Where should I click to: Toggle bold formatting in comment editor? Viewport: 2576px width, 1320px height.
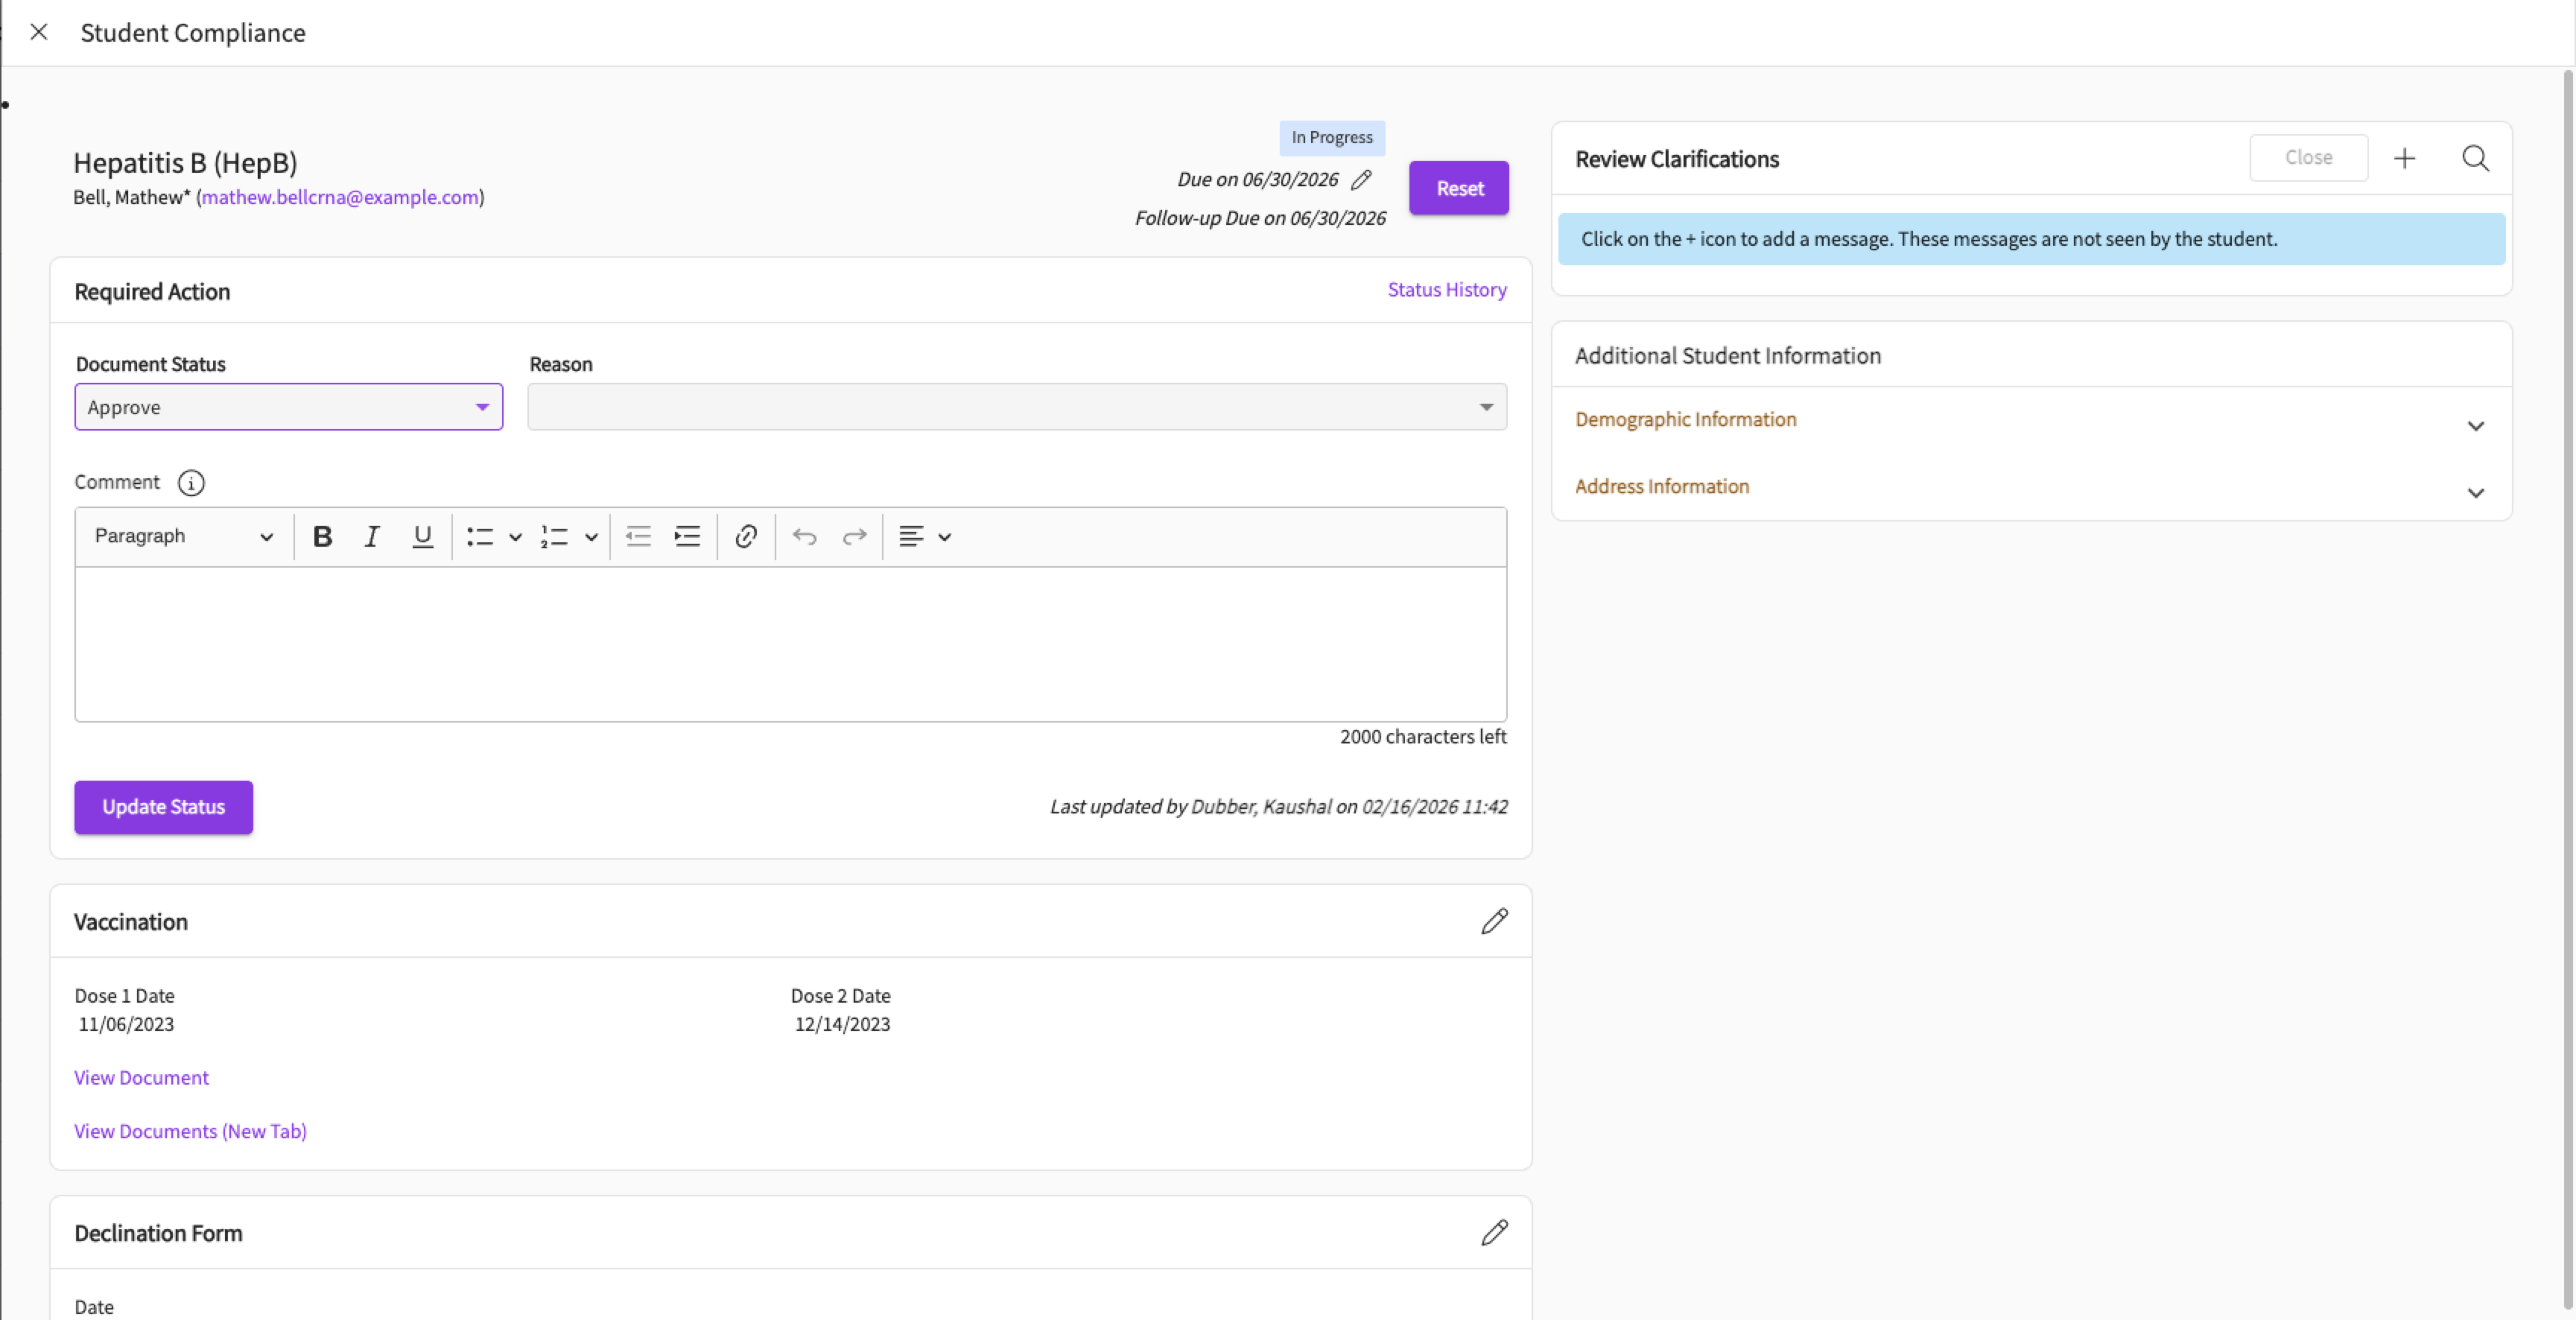(322, 537)
